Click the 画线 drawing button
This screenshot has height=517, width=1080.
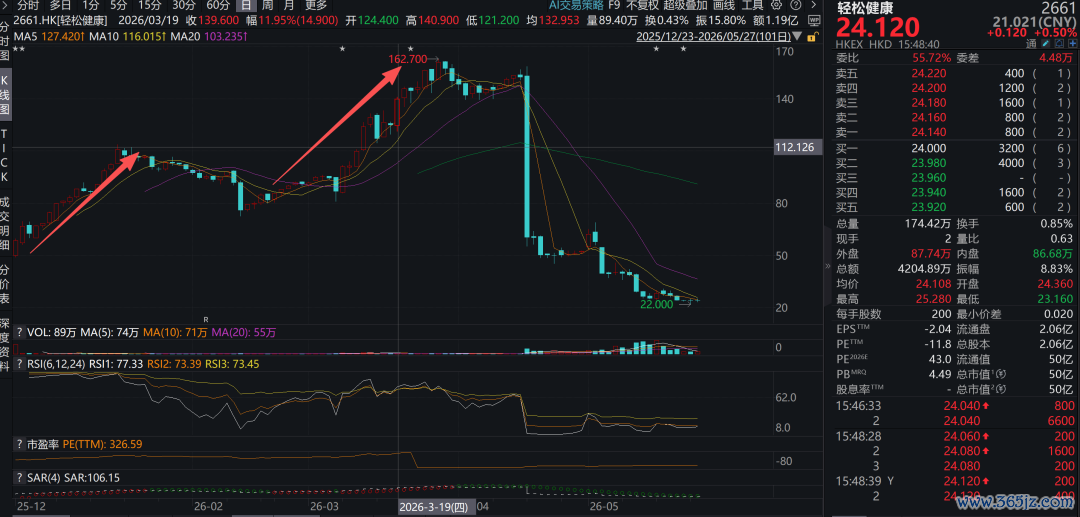[723, 5]
